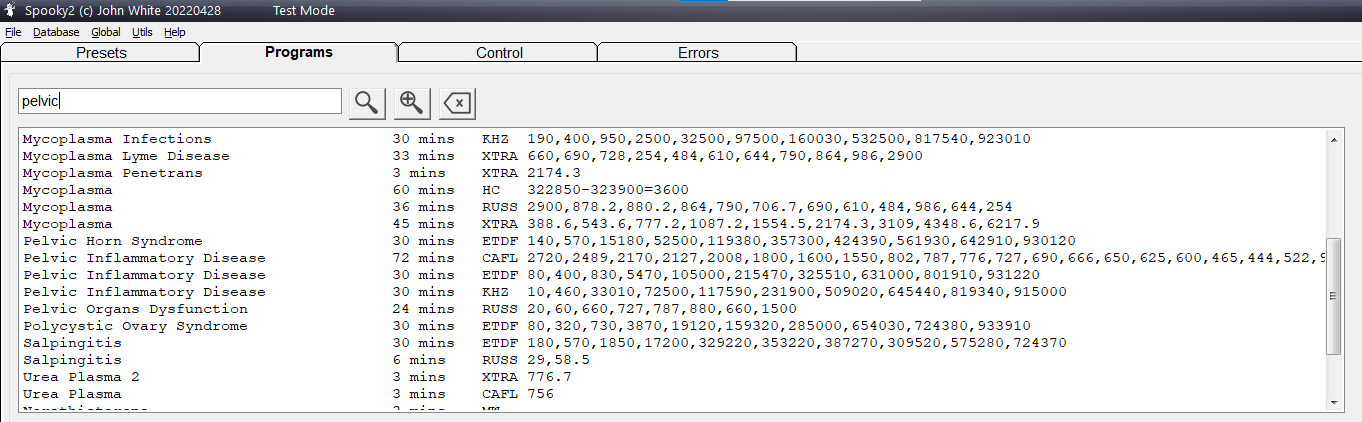Click the program list scrollbar thumb
Image resolution: width=1362 pixels, height=422 pixels.
[1333, 295]
